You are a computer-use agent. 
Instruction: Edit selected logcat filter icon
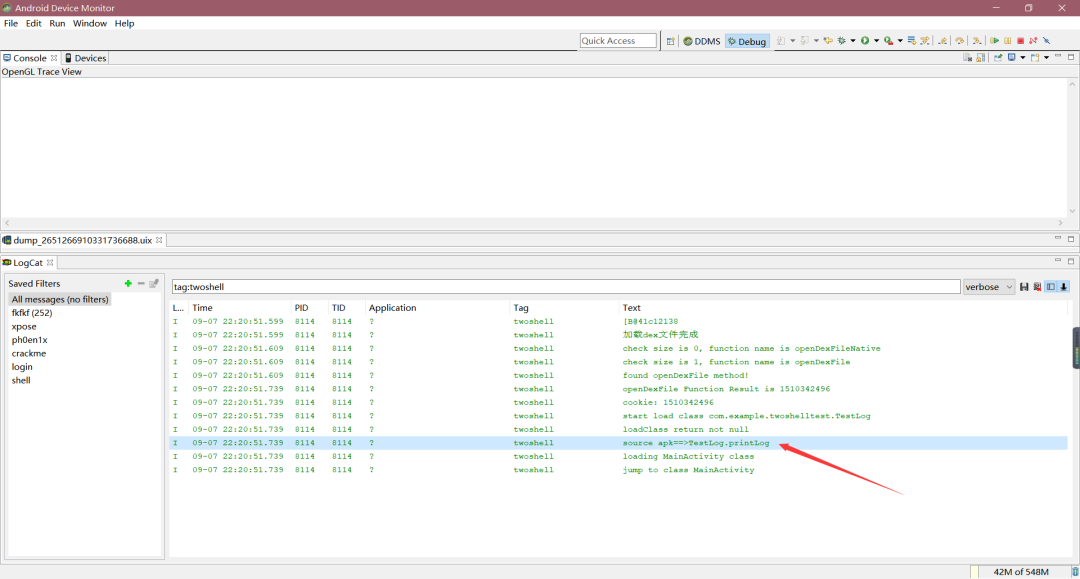154,284
